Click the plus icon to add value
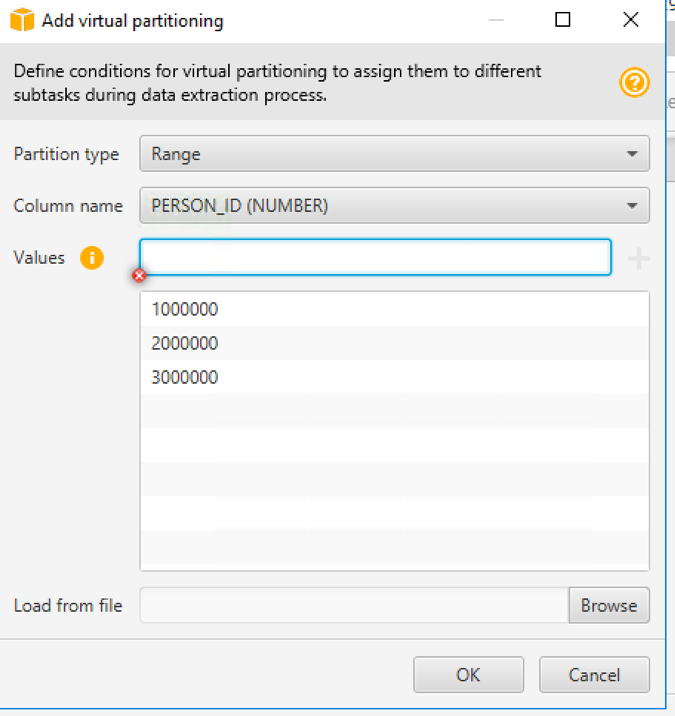 638,258
